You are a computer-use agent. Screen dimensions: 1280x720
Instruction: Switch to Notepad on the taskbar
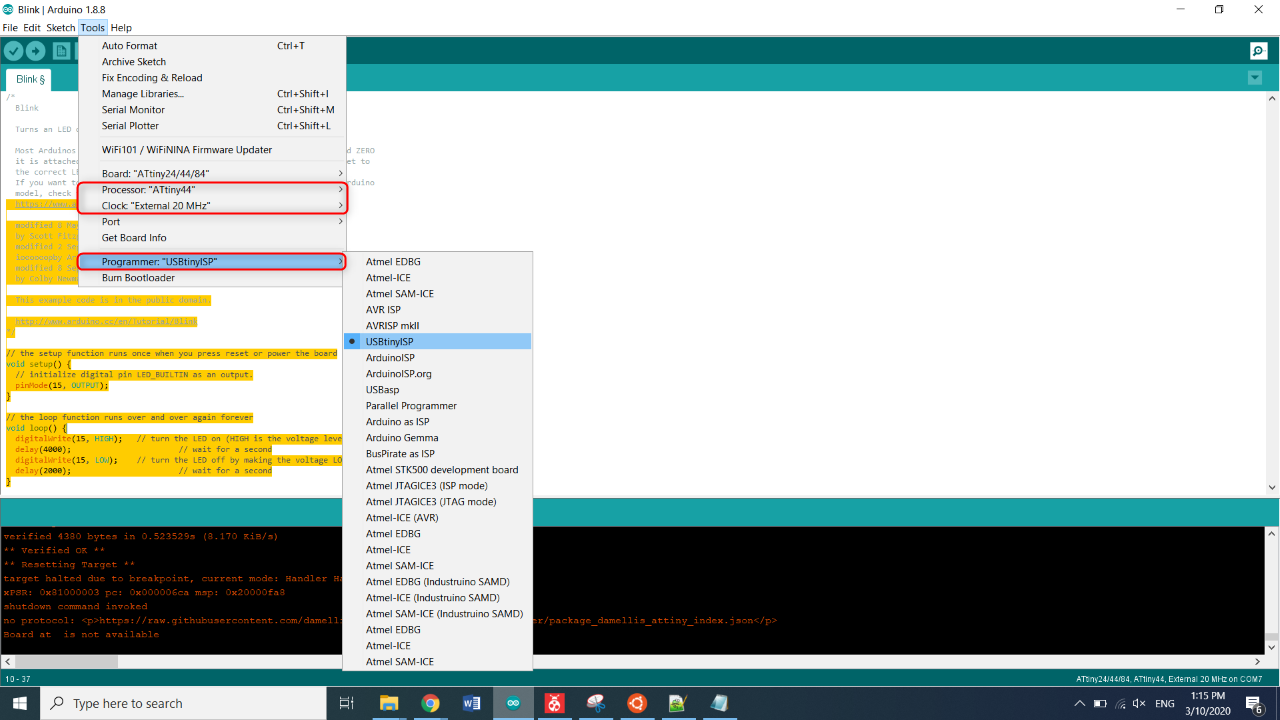tap(719, 703)
